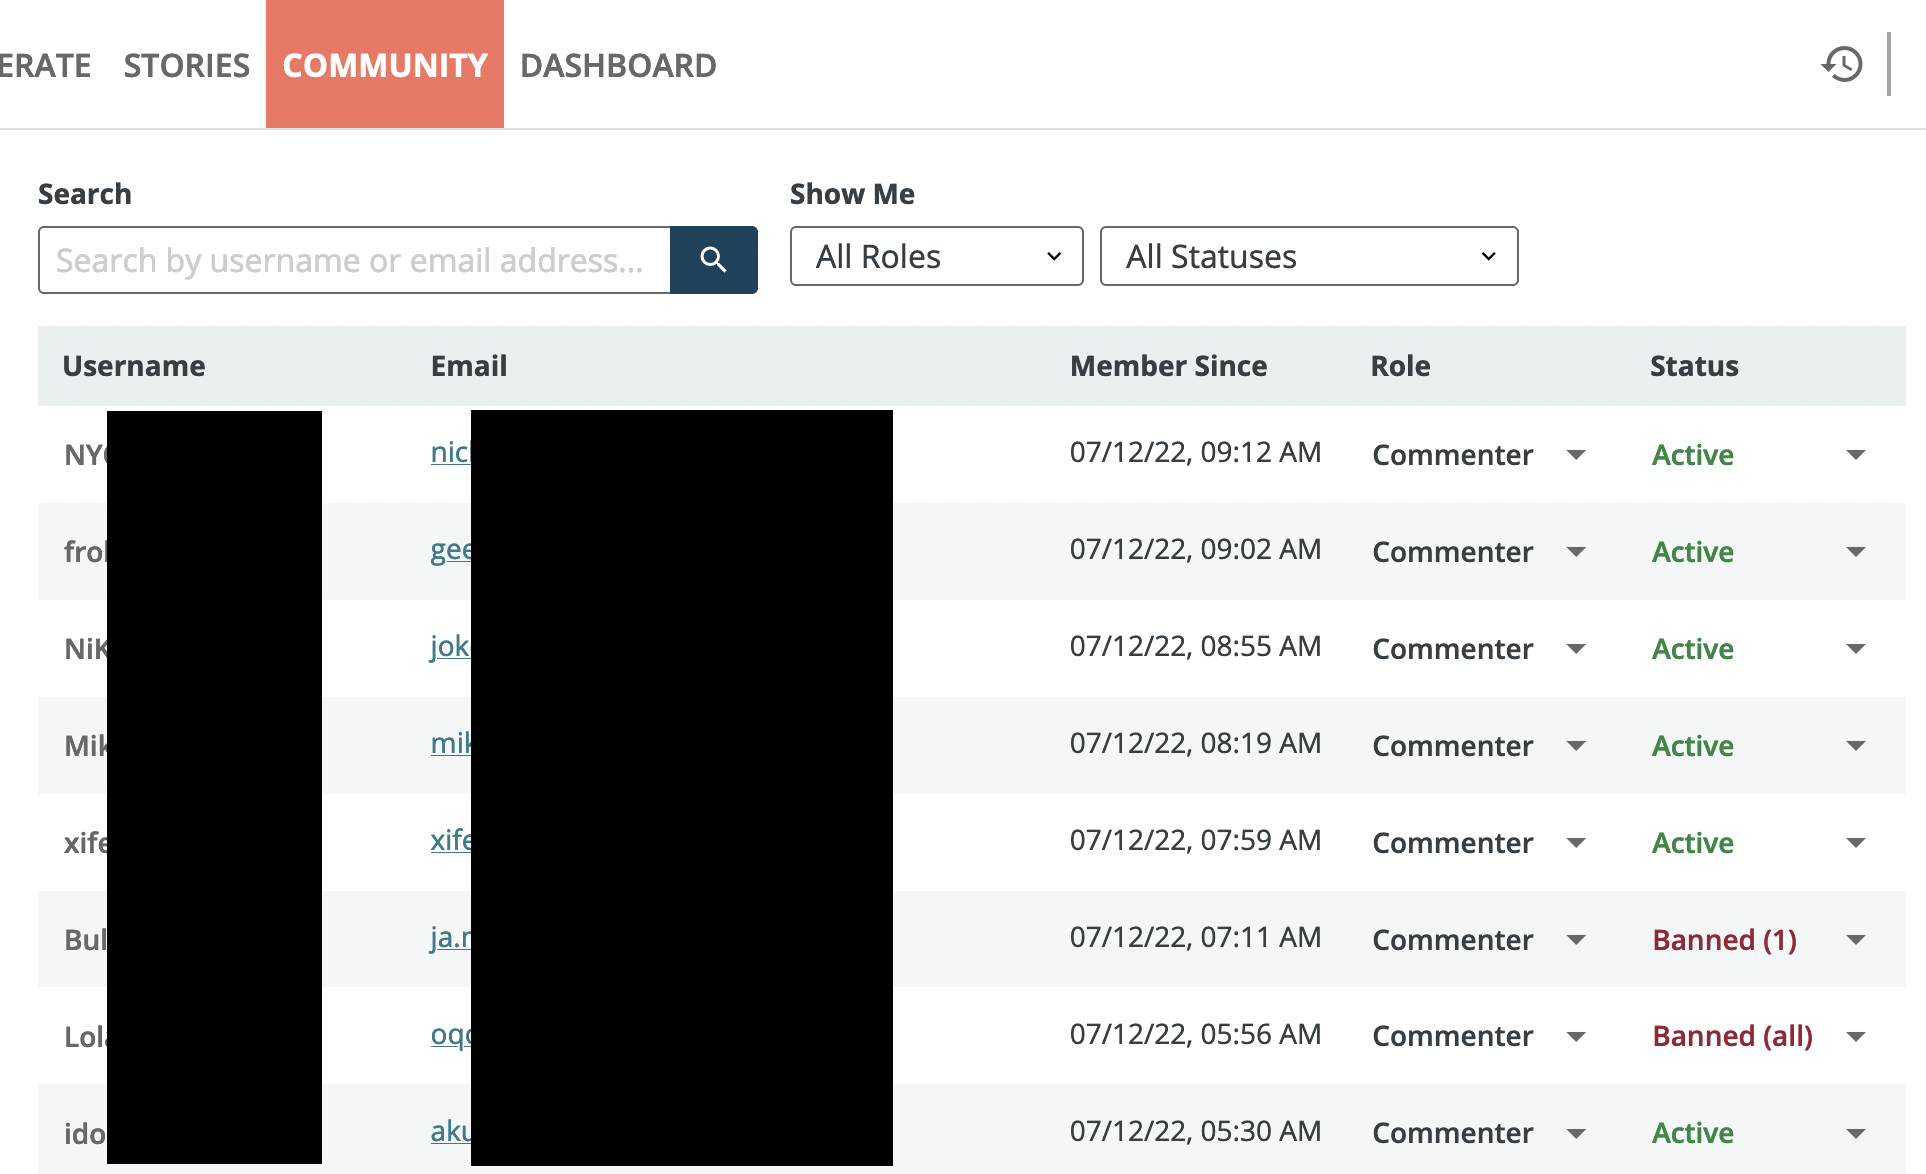The image size is (1926, 1174).
Task: Open the All Roles dropdown
Action: (x=936, y=257)
